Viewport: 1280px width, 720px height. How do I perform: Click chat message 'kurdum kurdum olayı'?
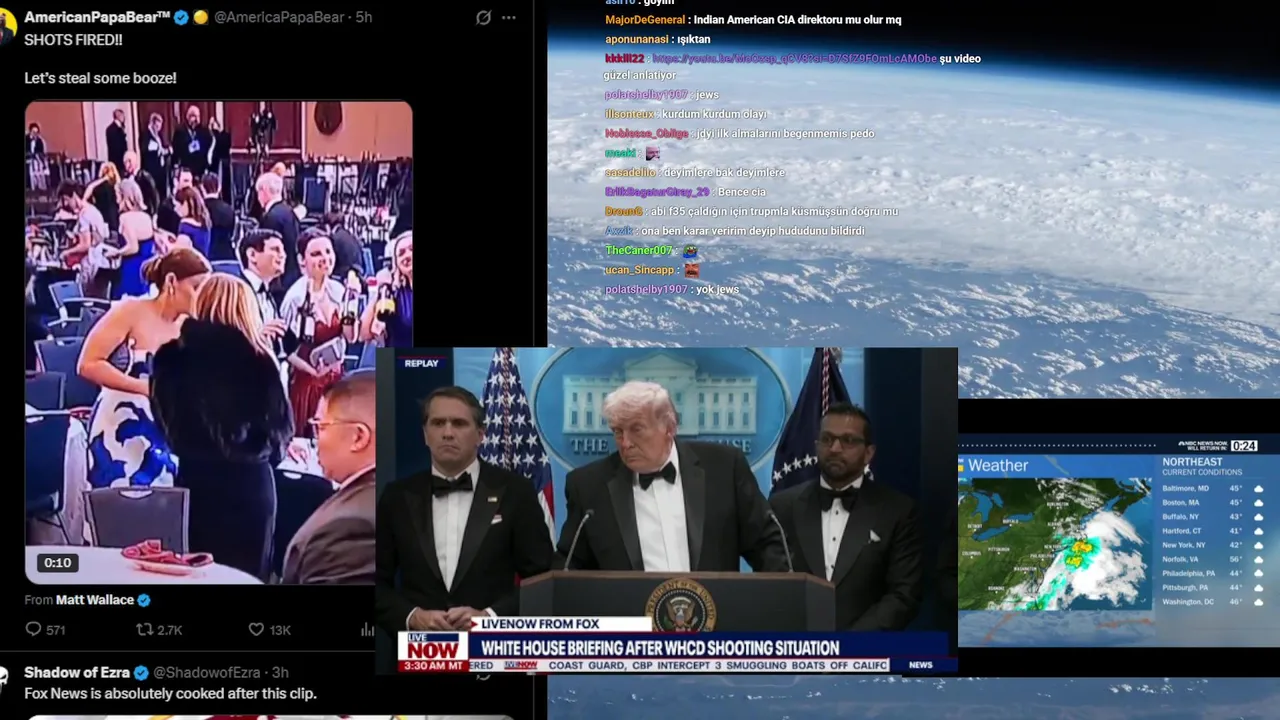714,114
